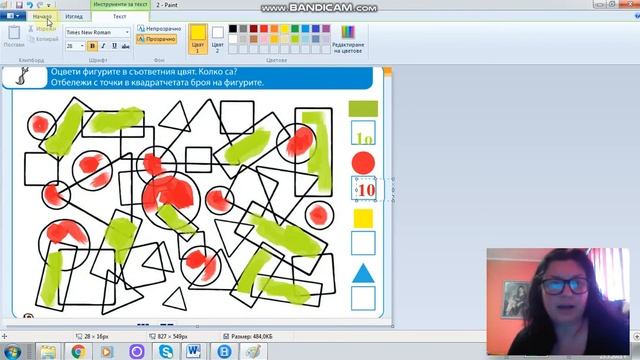Select the Цвят 2 color slot

pos(218,39)
